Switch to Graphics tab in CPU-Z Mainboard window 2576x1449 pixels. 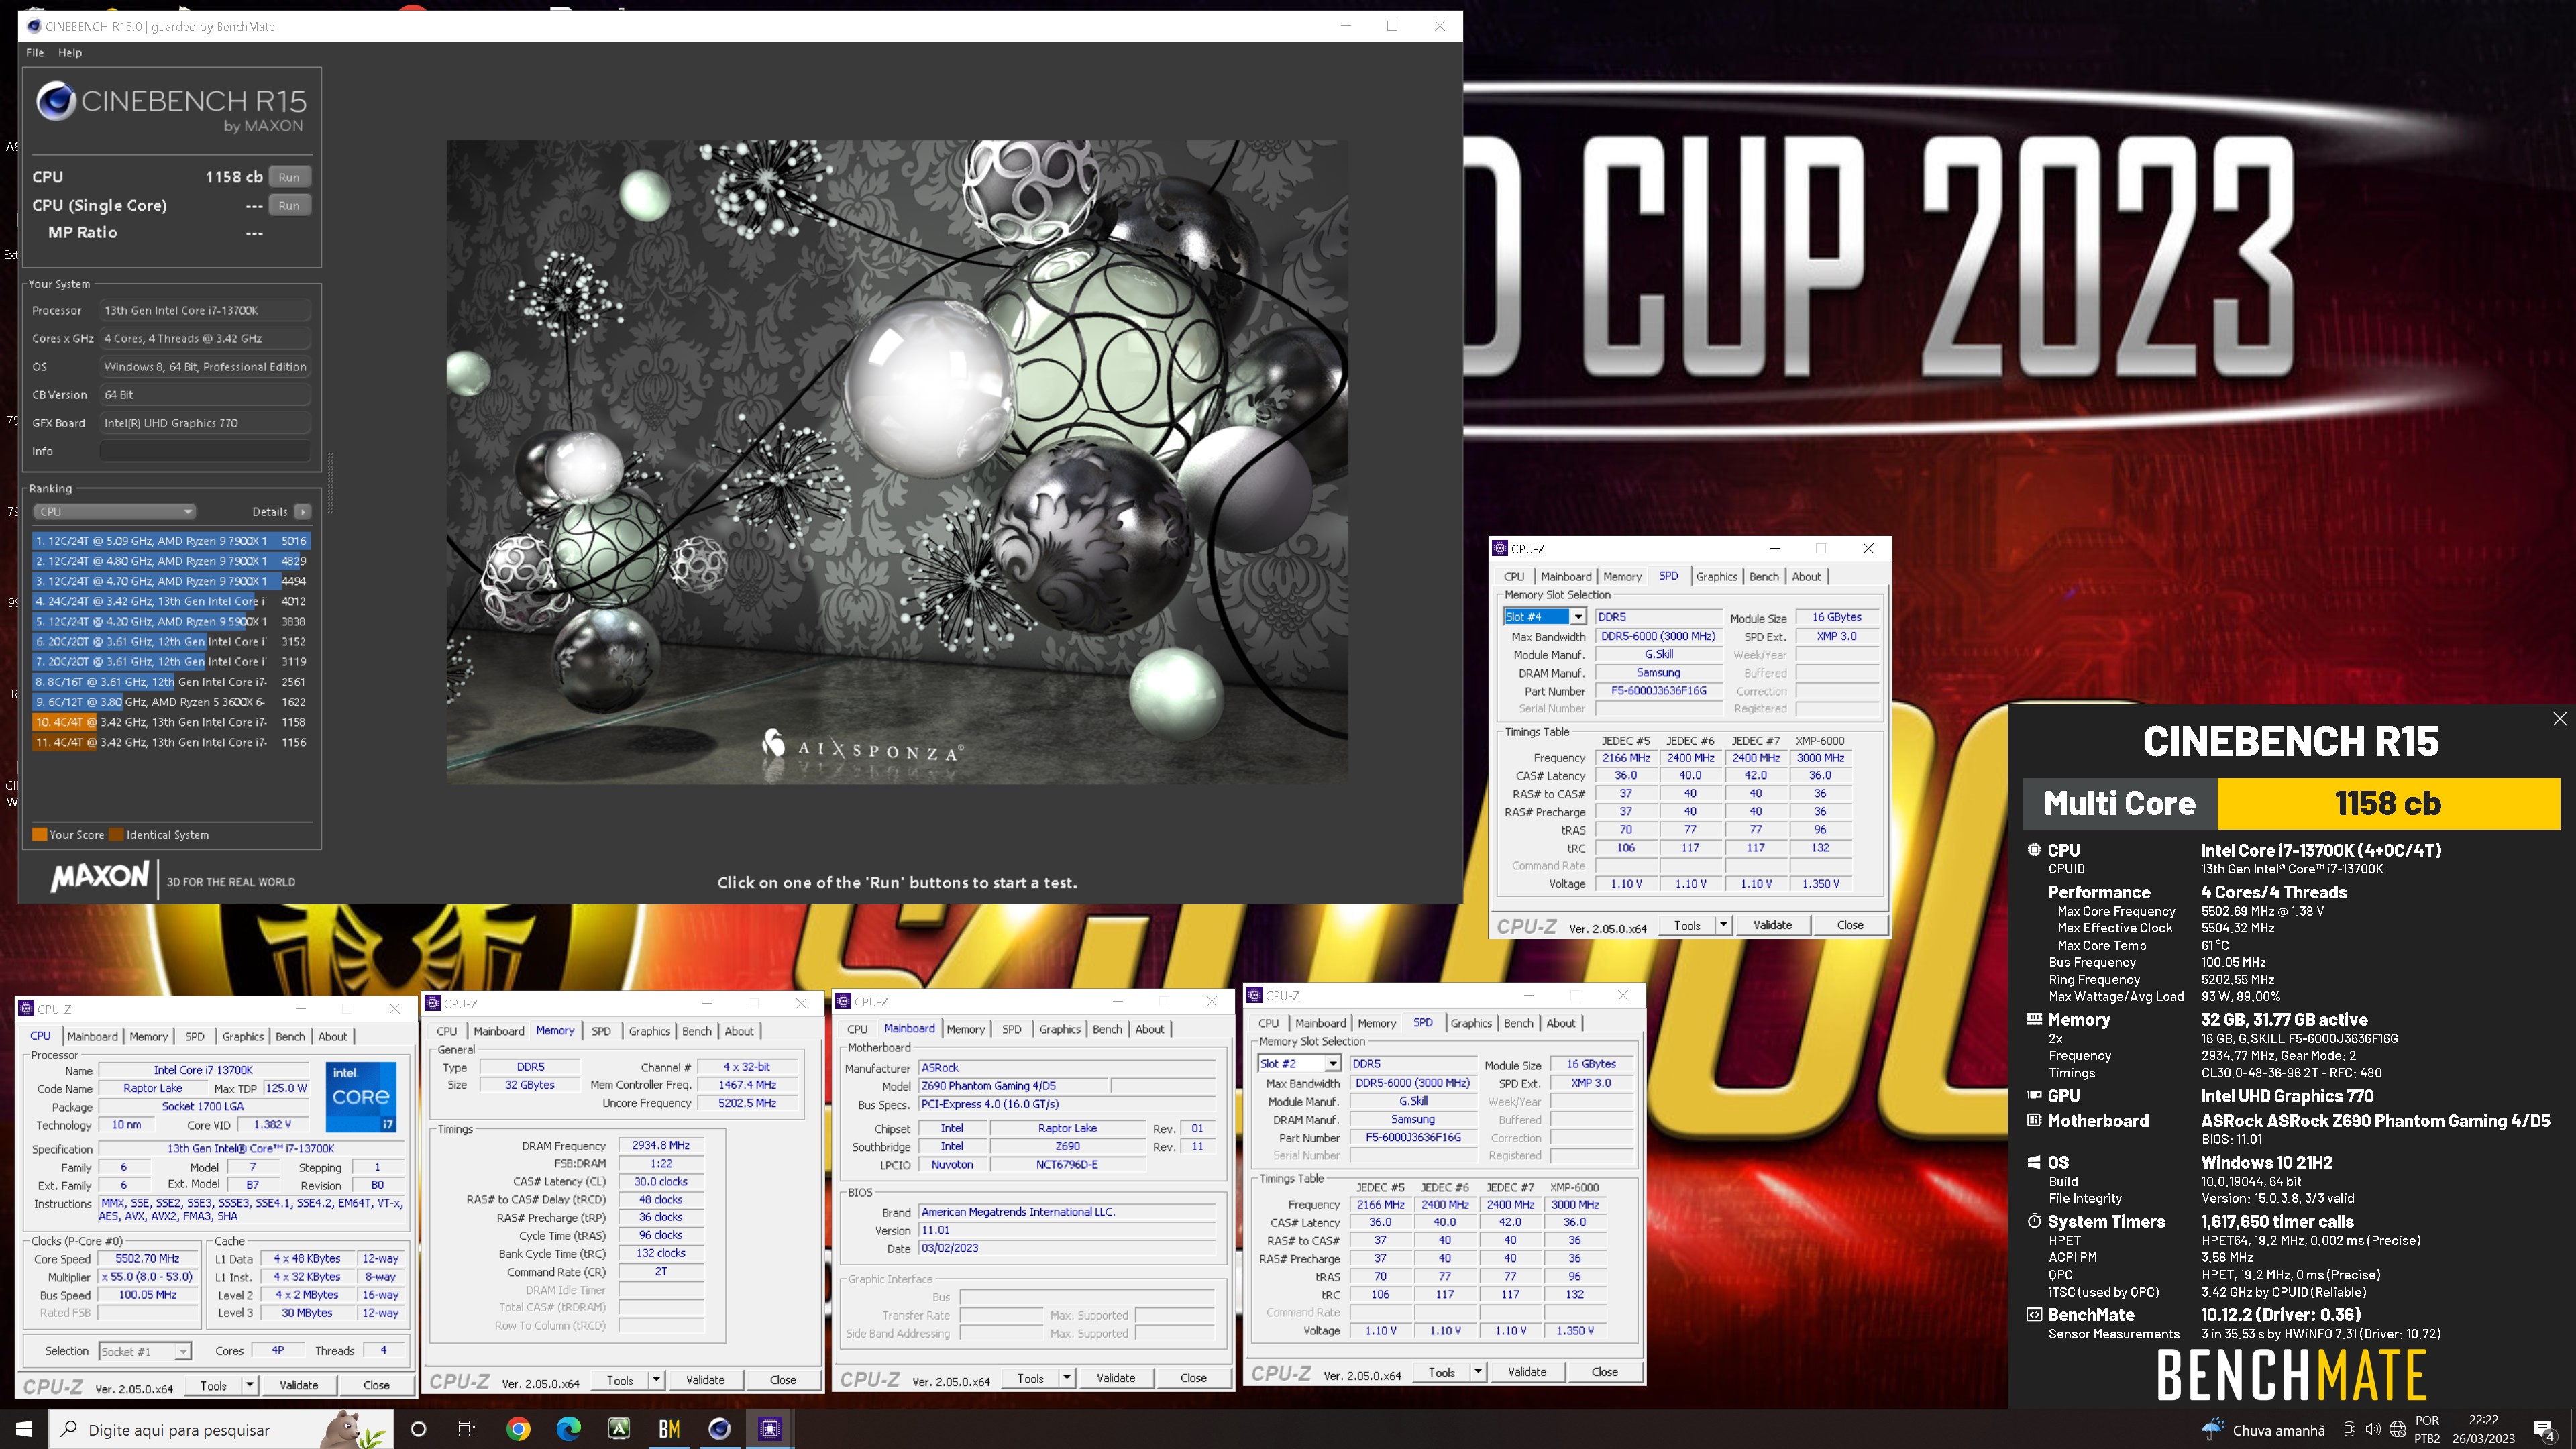(1060, 1029)
